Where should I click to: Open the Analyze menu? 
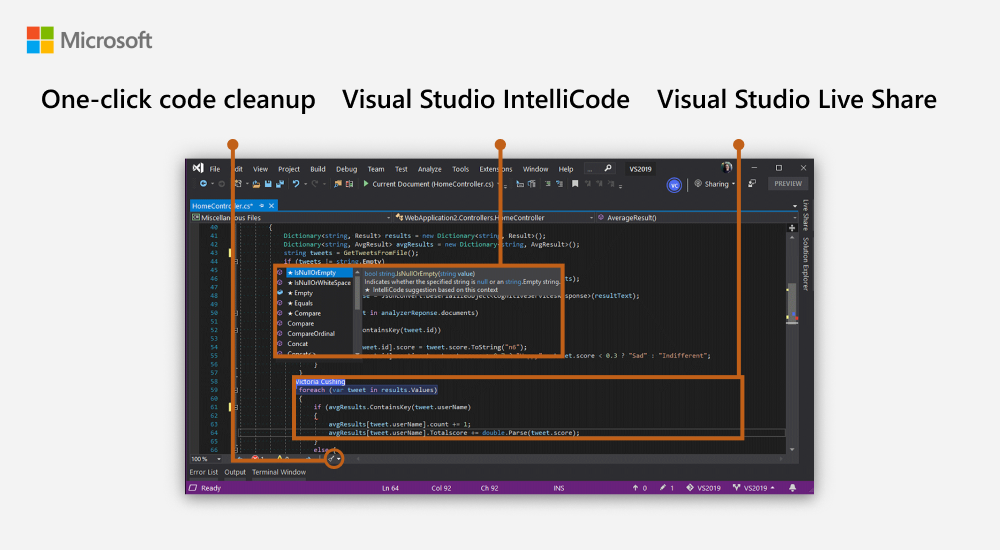coord(429,169)
